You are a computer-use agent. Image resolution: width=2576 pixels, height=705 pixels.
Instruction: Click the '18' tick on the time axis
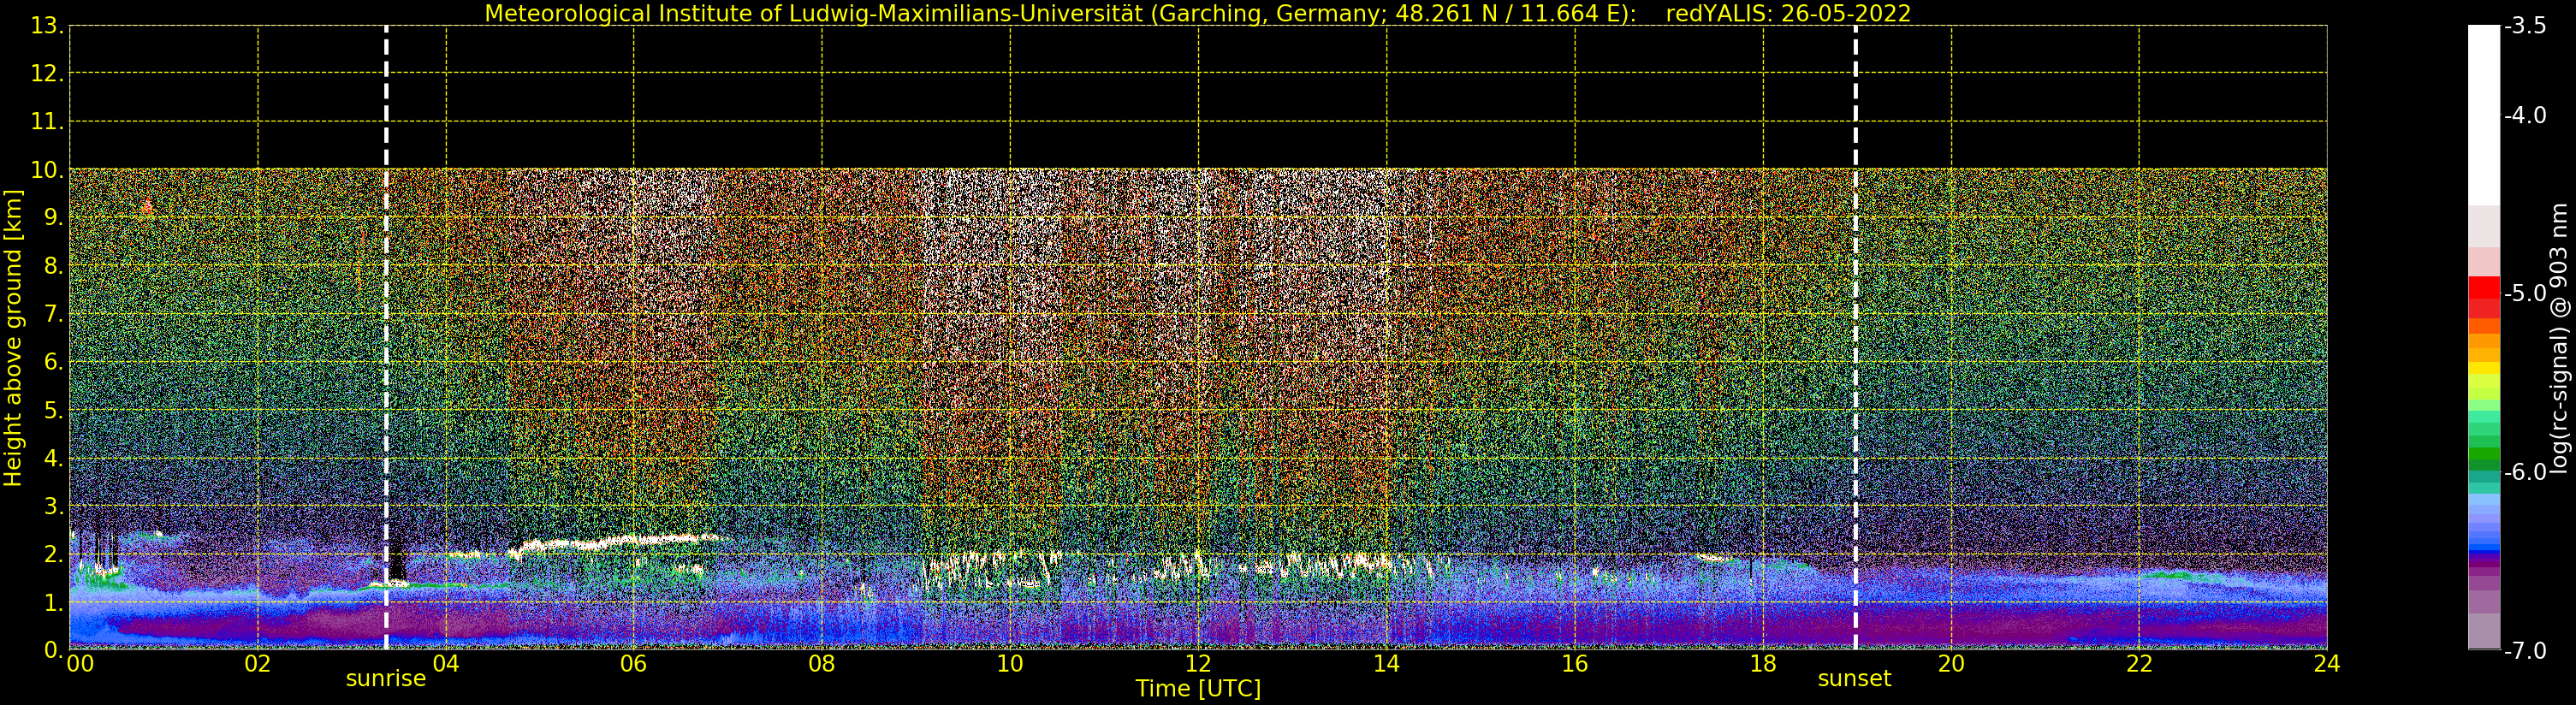point(1763,663)
